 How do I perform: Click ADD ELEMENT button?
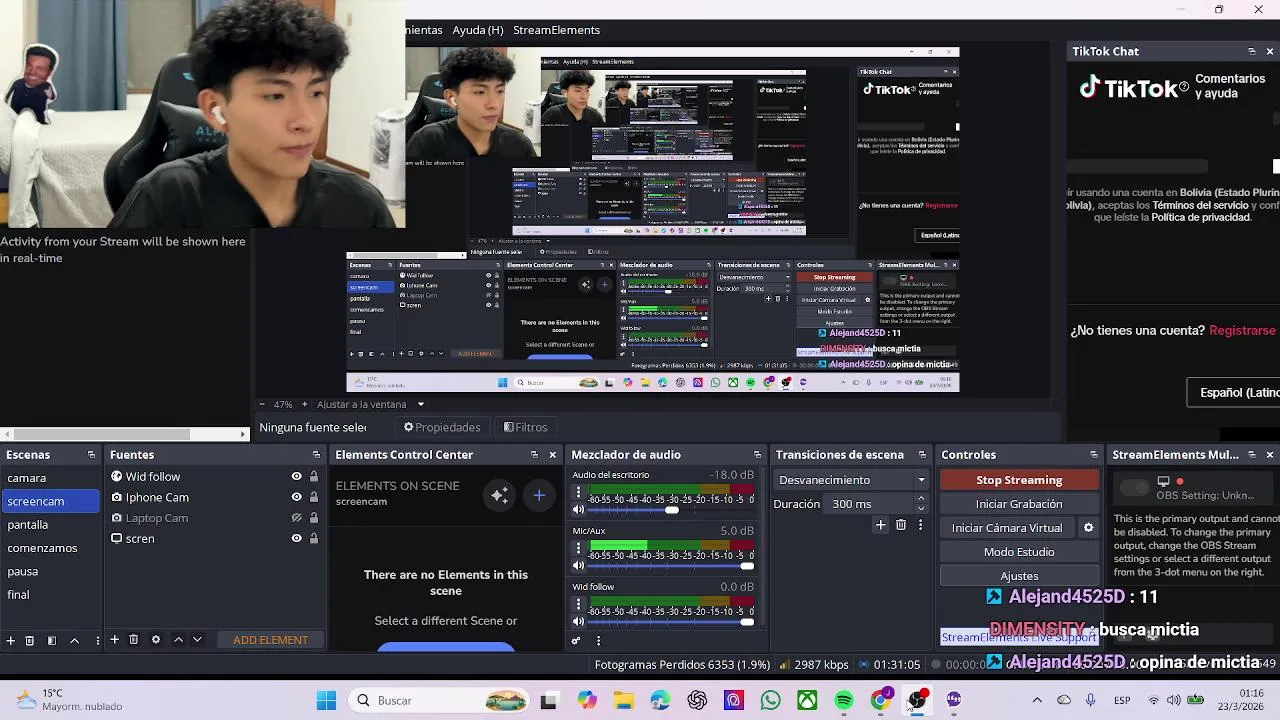pyautogui.click(x=270, y=640)
